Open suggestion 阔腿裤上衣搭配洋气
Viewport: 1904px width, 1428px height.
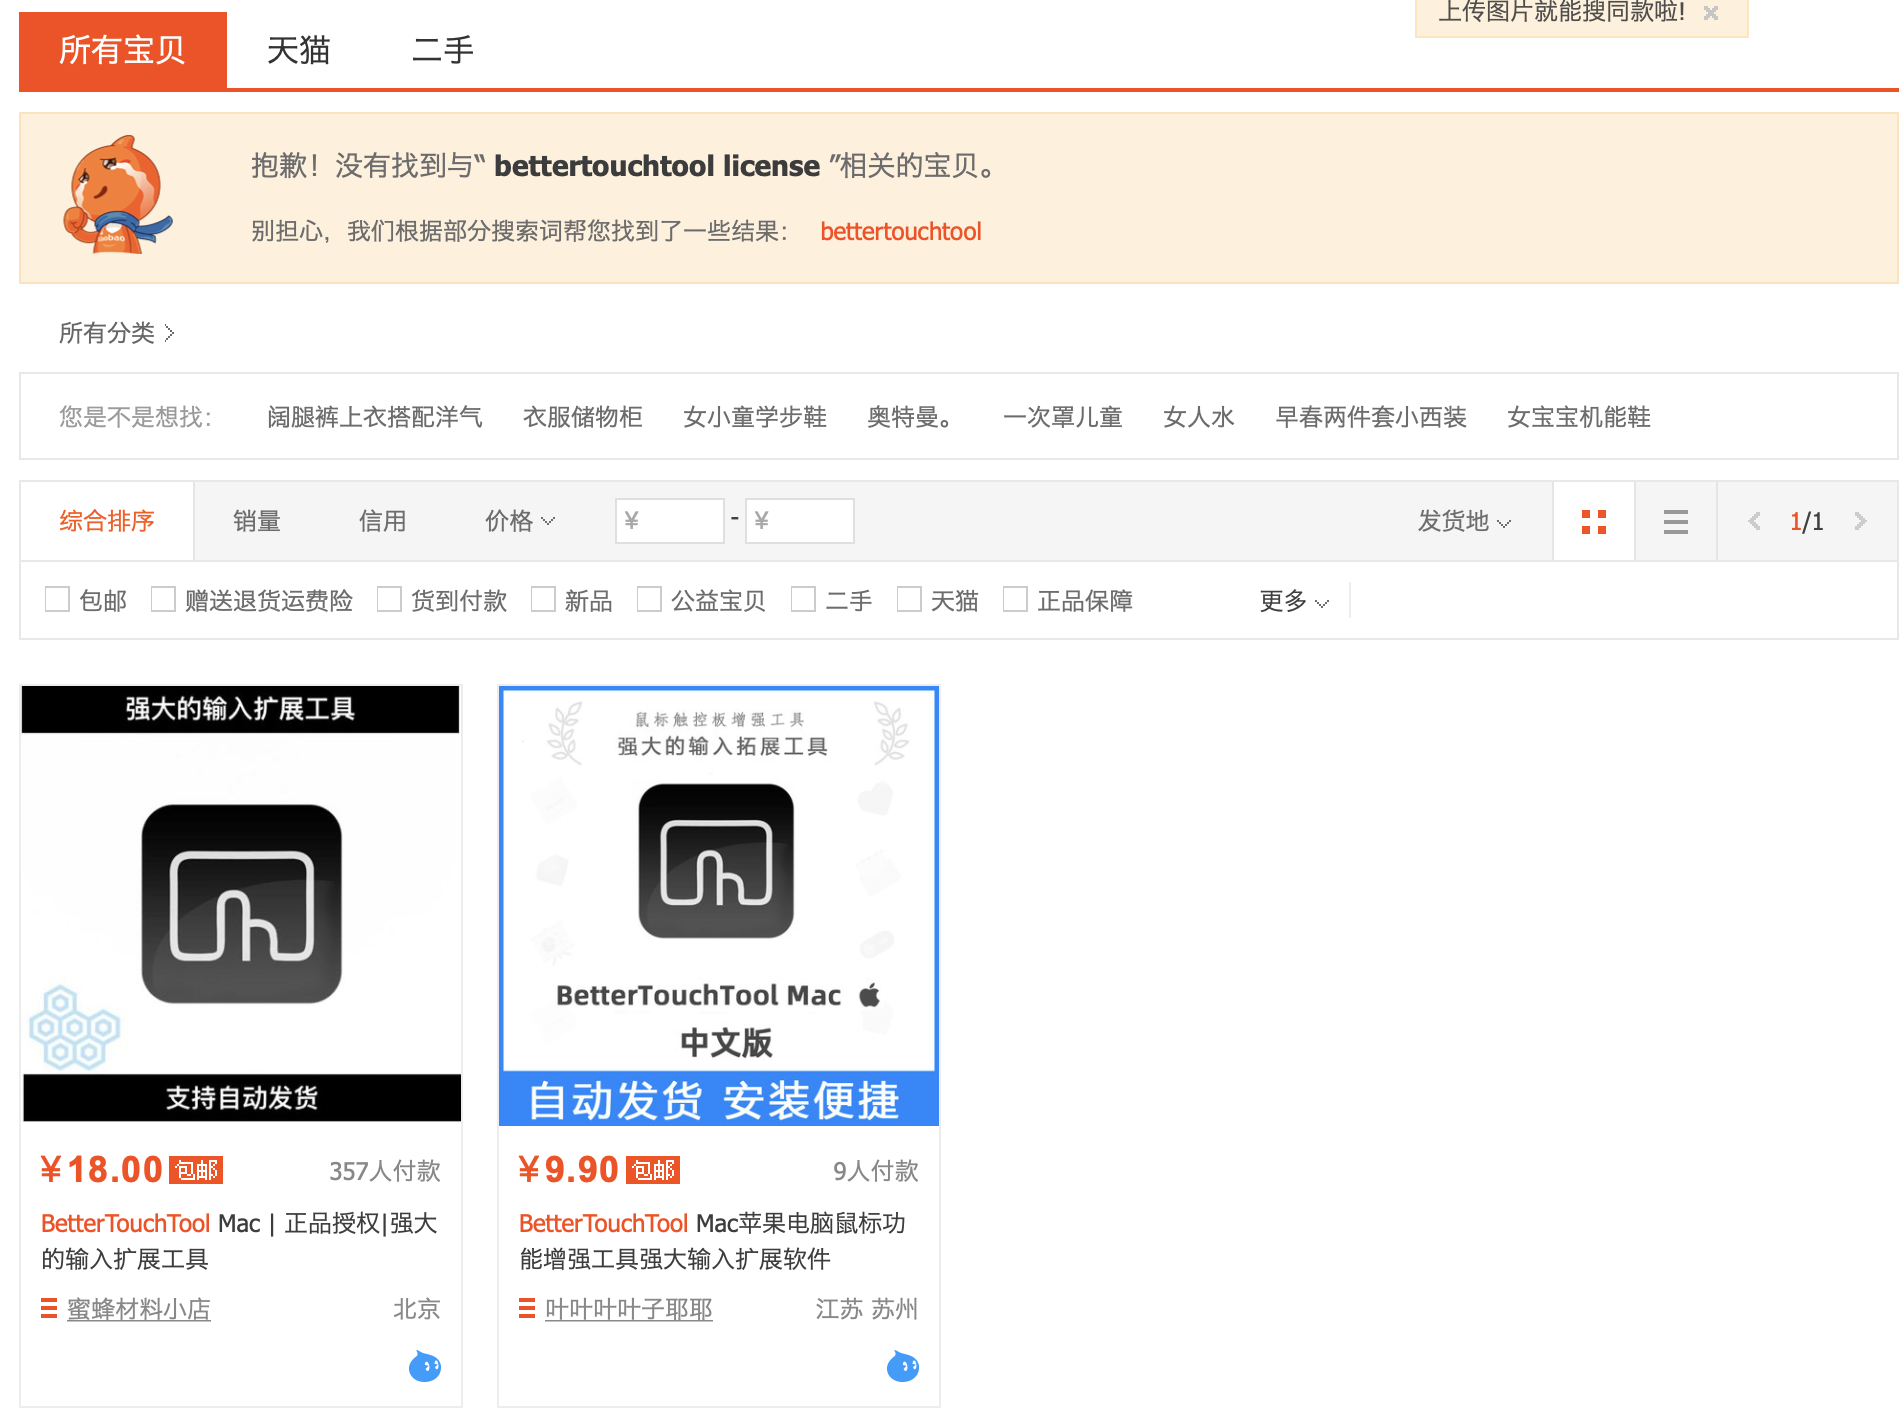375,417
